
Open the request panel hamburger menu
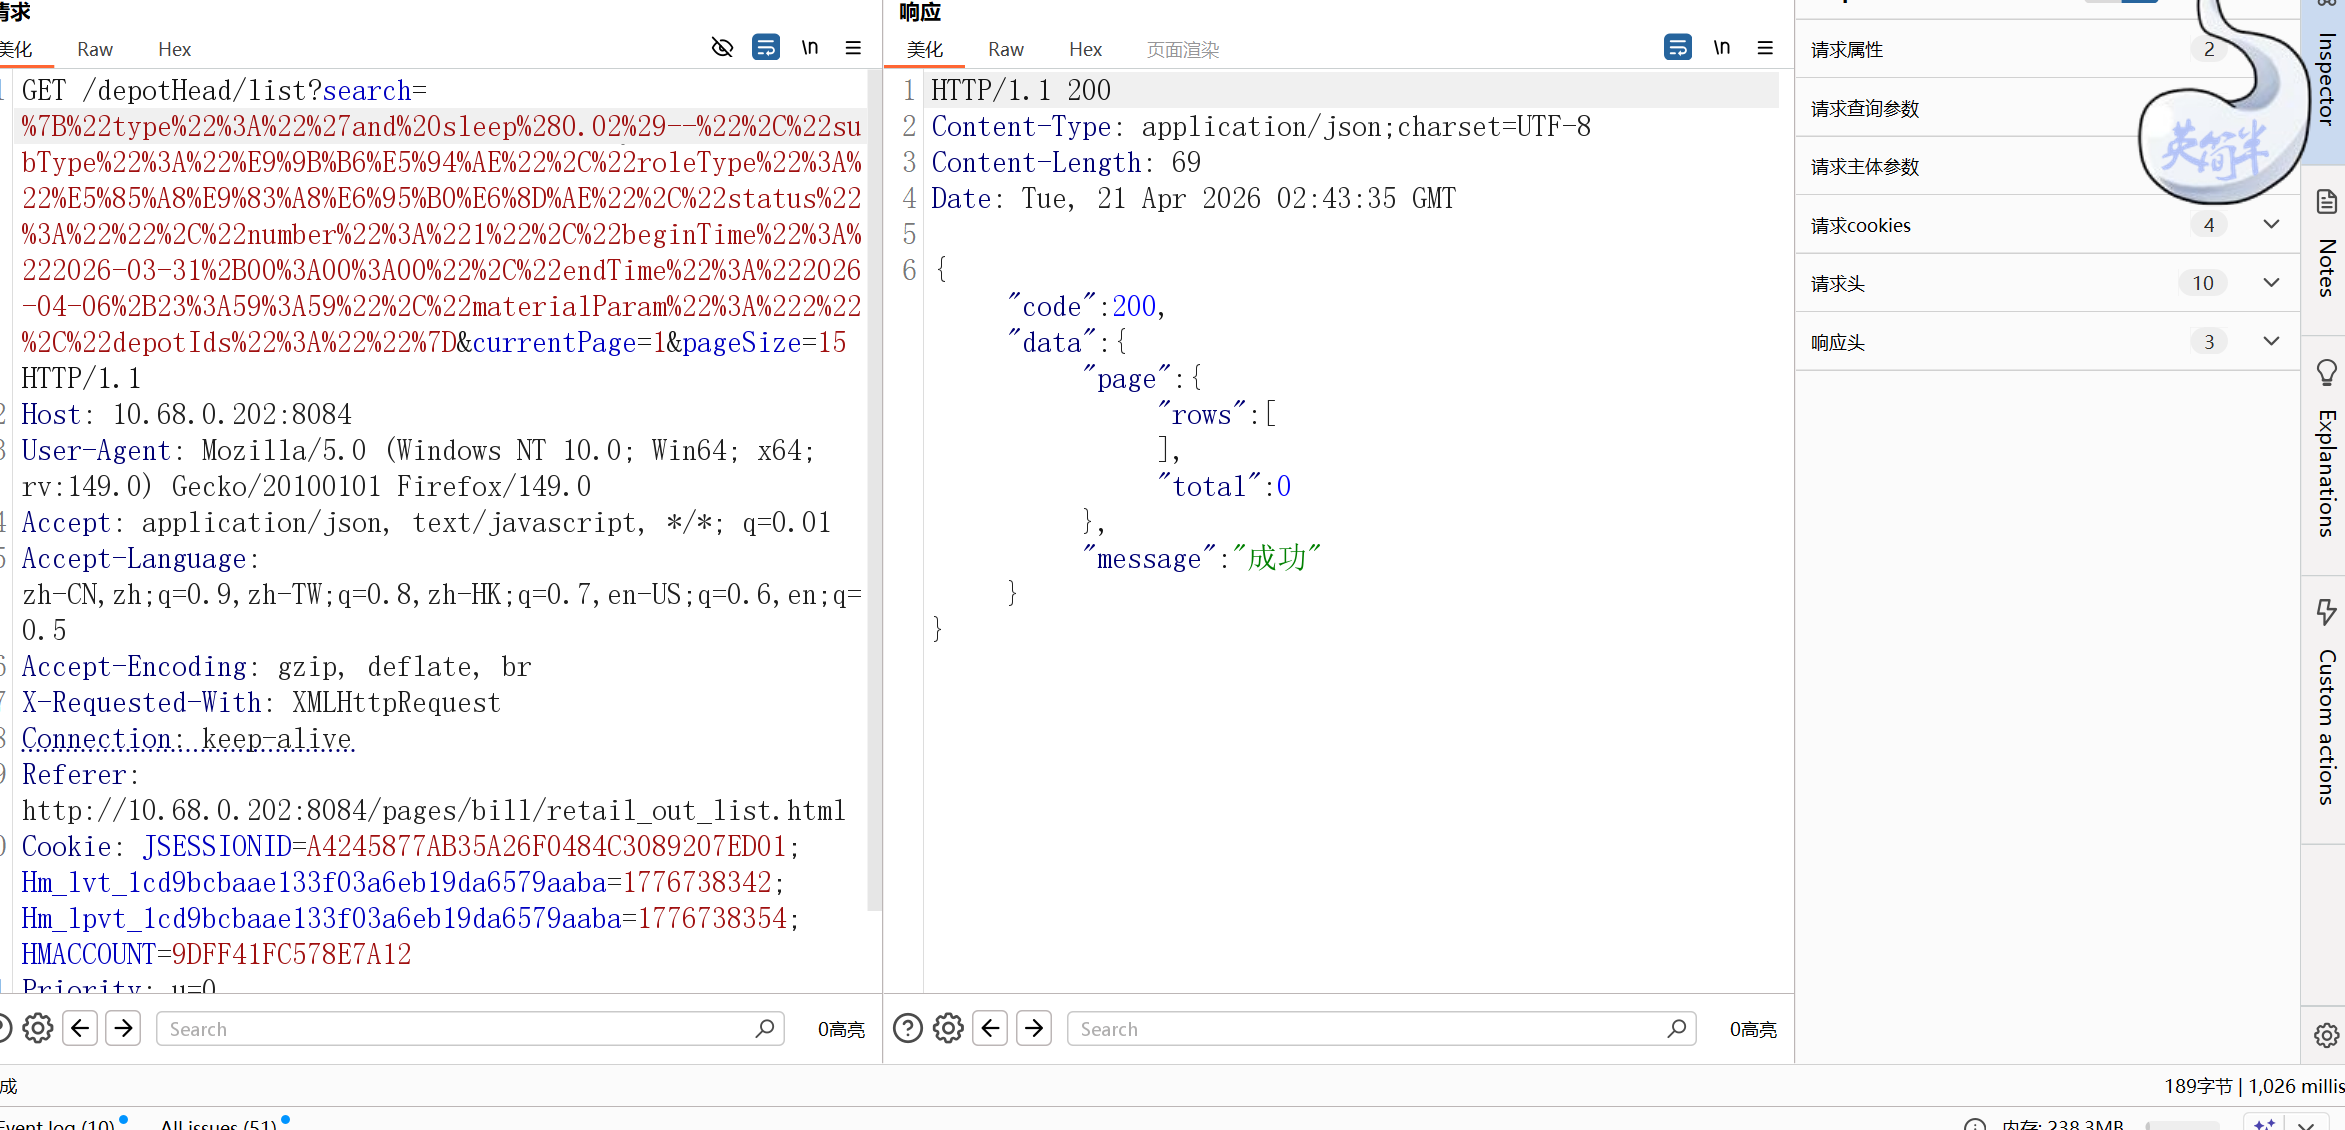(x=853, y=47)
